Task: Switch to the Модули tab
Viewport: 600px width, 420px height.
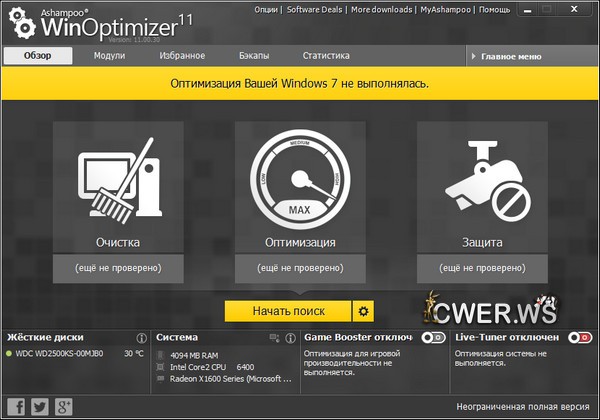Action: coord(109,56)
